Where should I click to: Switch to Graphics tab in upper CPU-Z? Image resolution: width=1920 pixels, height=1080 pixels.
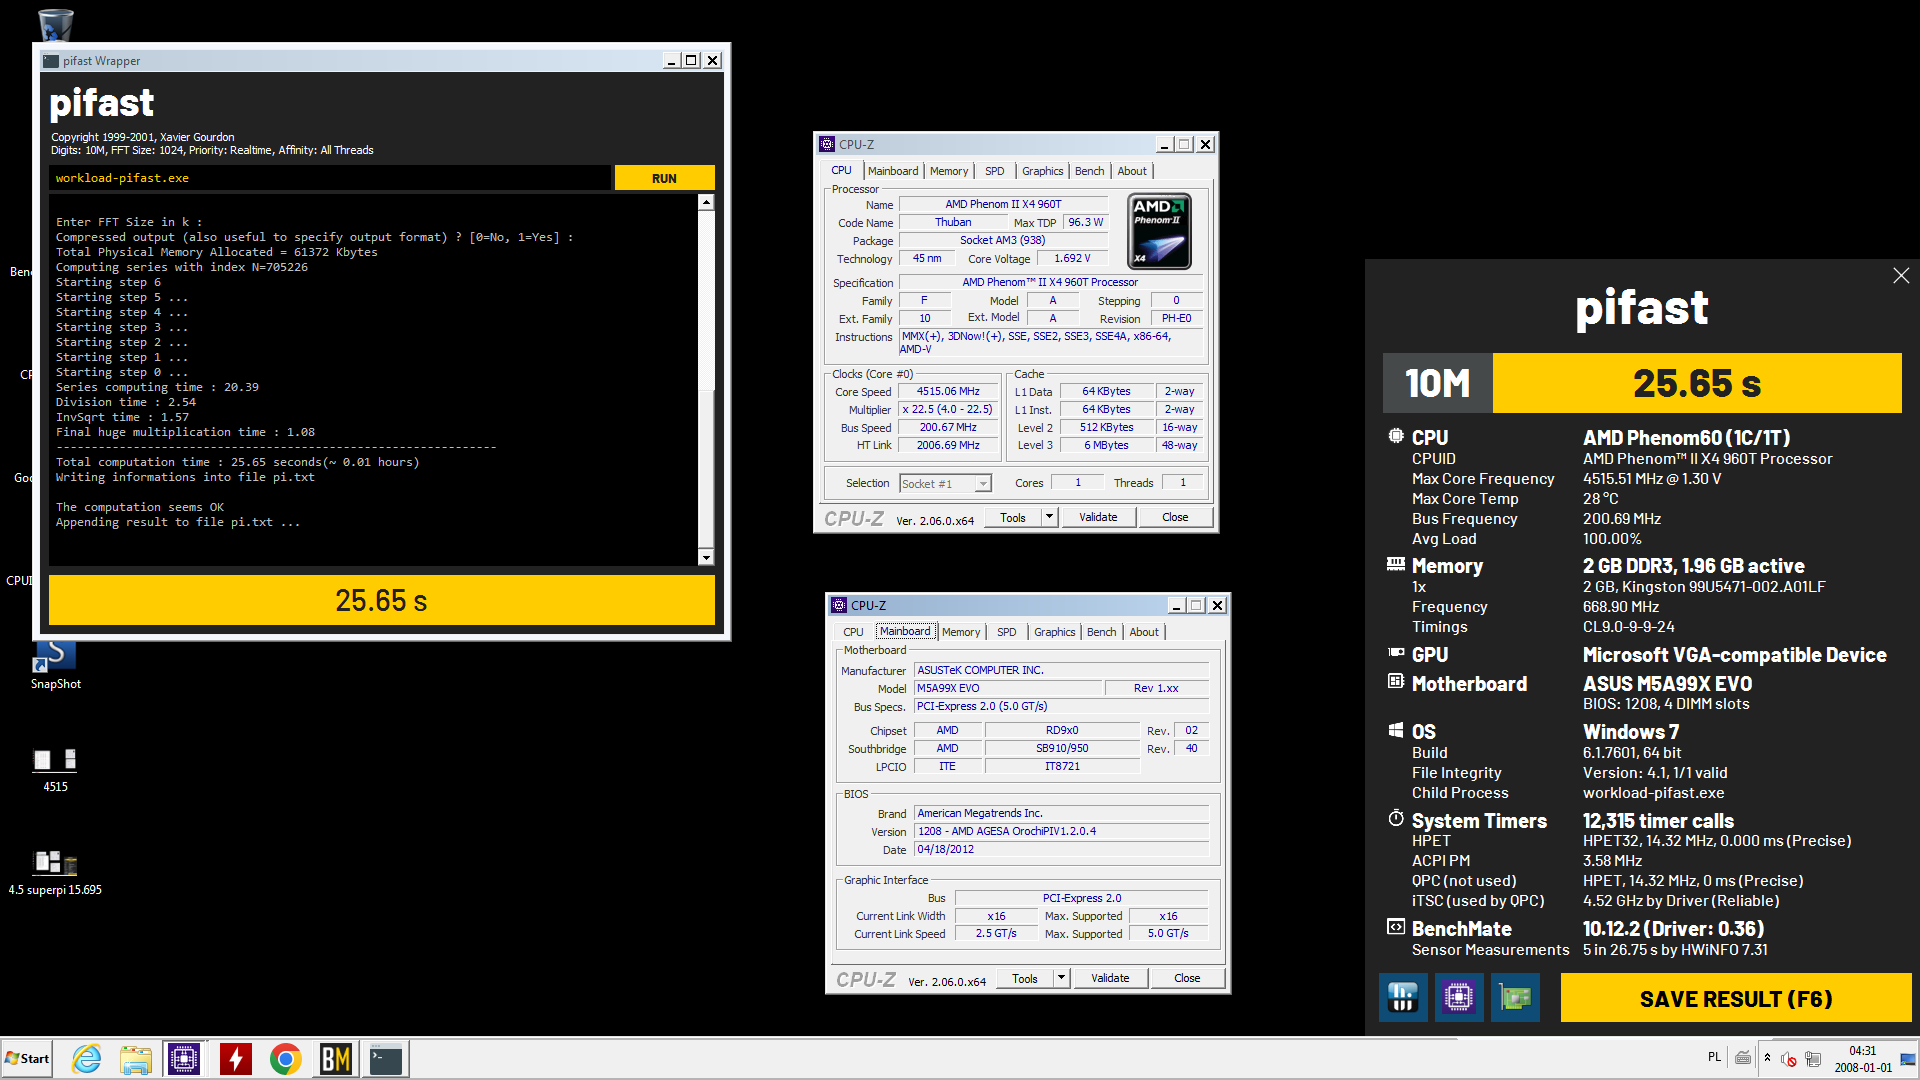pos(1043,171)
